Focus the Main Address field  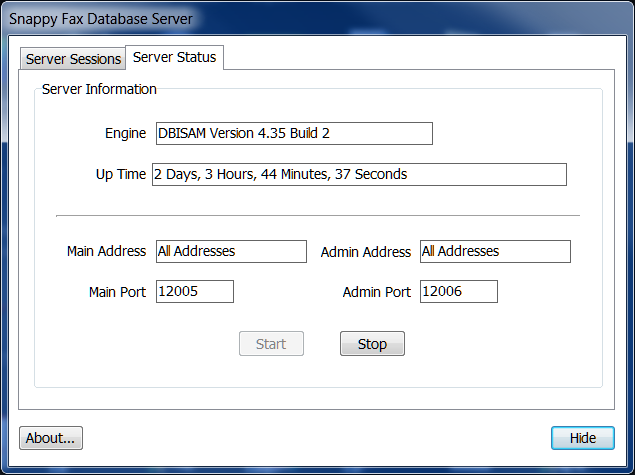click(231, 251)
